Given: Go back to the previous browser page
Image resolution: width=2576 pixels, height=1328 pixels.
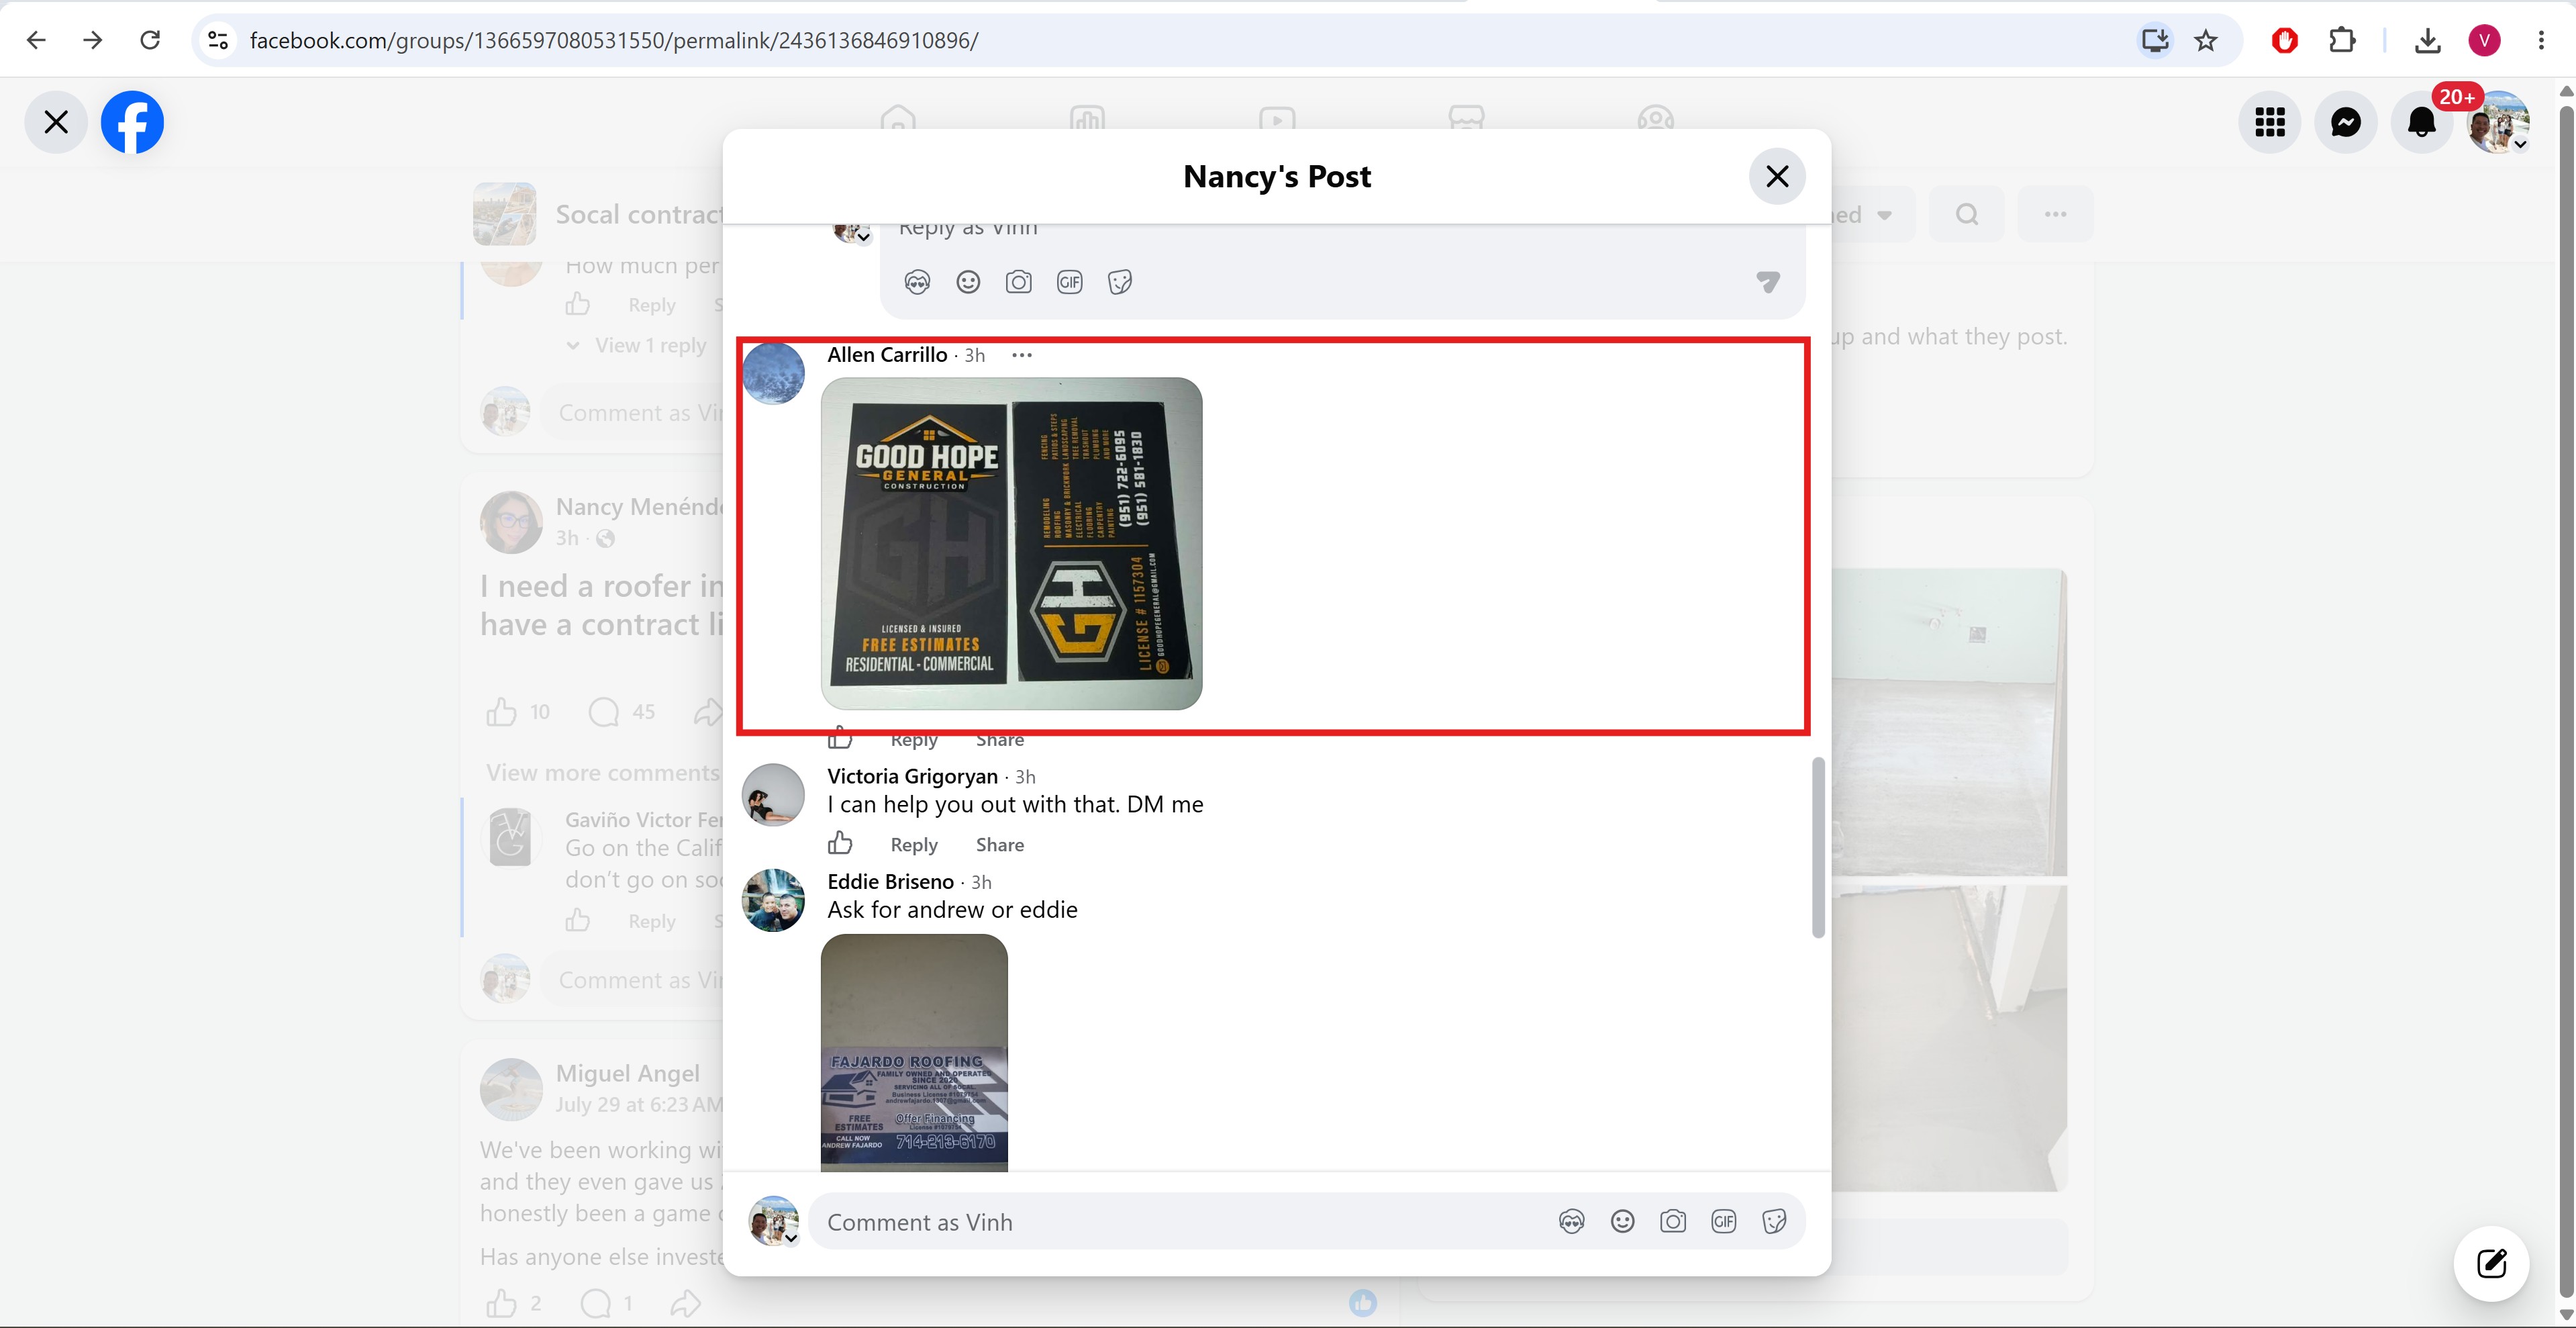Looking at the screenshot, I should tap(36, 40).
